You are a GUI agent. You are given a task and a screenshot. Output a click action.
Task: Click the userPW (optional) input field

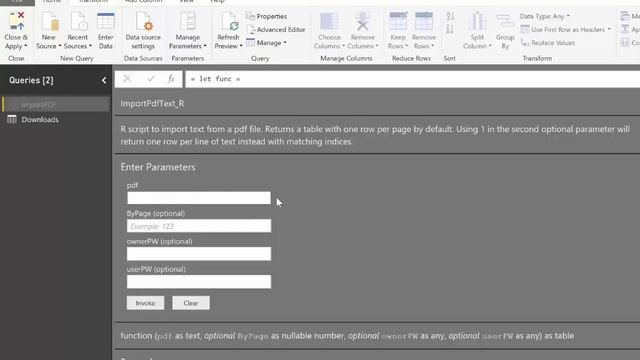pyautogui.click(x=199, y=282)
